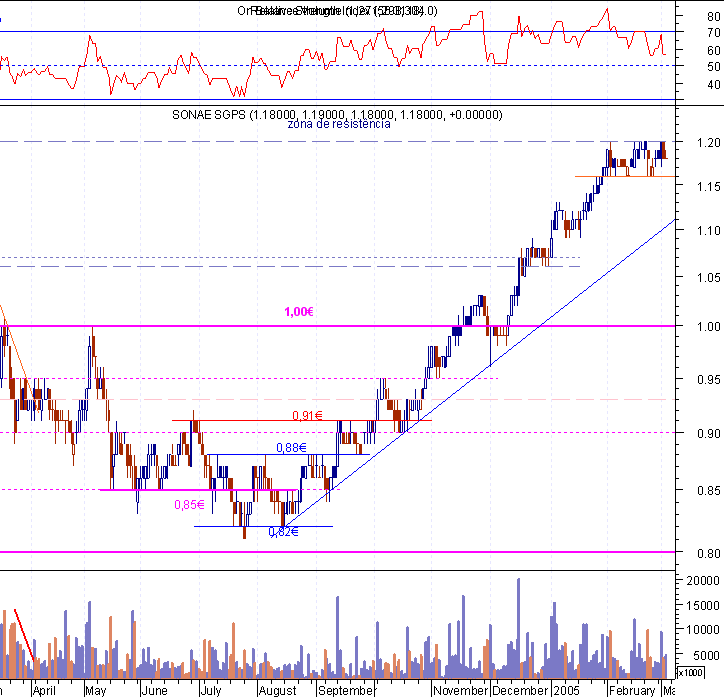Select the 0,88€ blue level label
This screenshot has width=724, height=697.
tap(291, 448)
